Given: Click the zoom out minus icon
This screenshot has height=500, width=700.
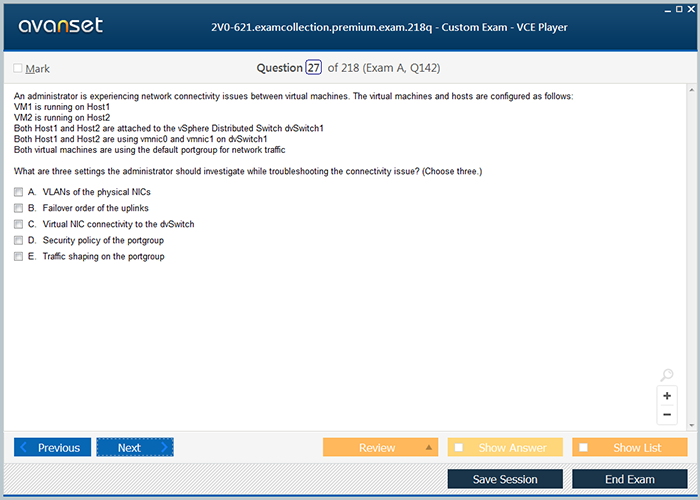Looking at the screenshot, I should point(667,415).
